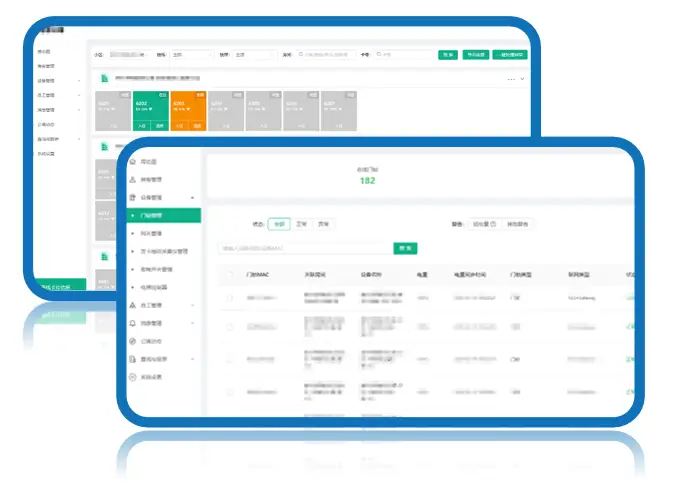Click the home icon in the front sidebar
Screen dimensions: 673x497
133,162
